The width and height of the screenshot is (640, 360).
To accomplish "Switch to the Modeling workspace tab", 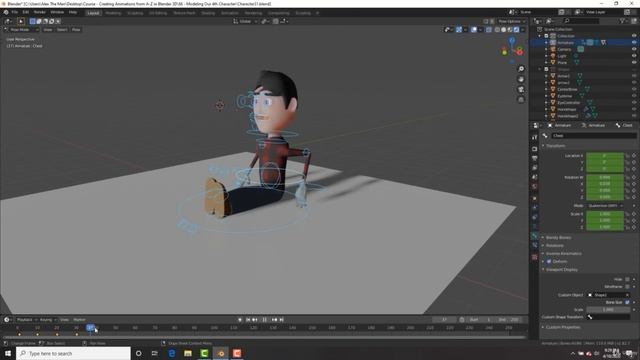I will [x=113, y=13].
